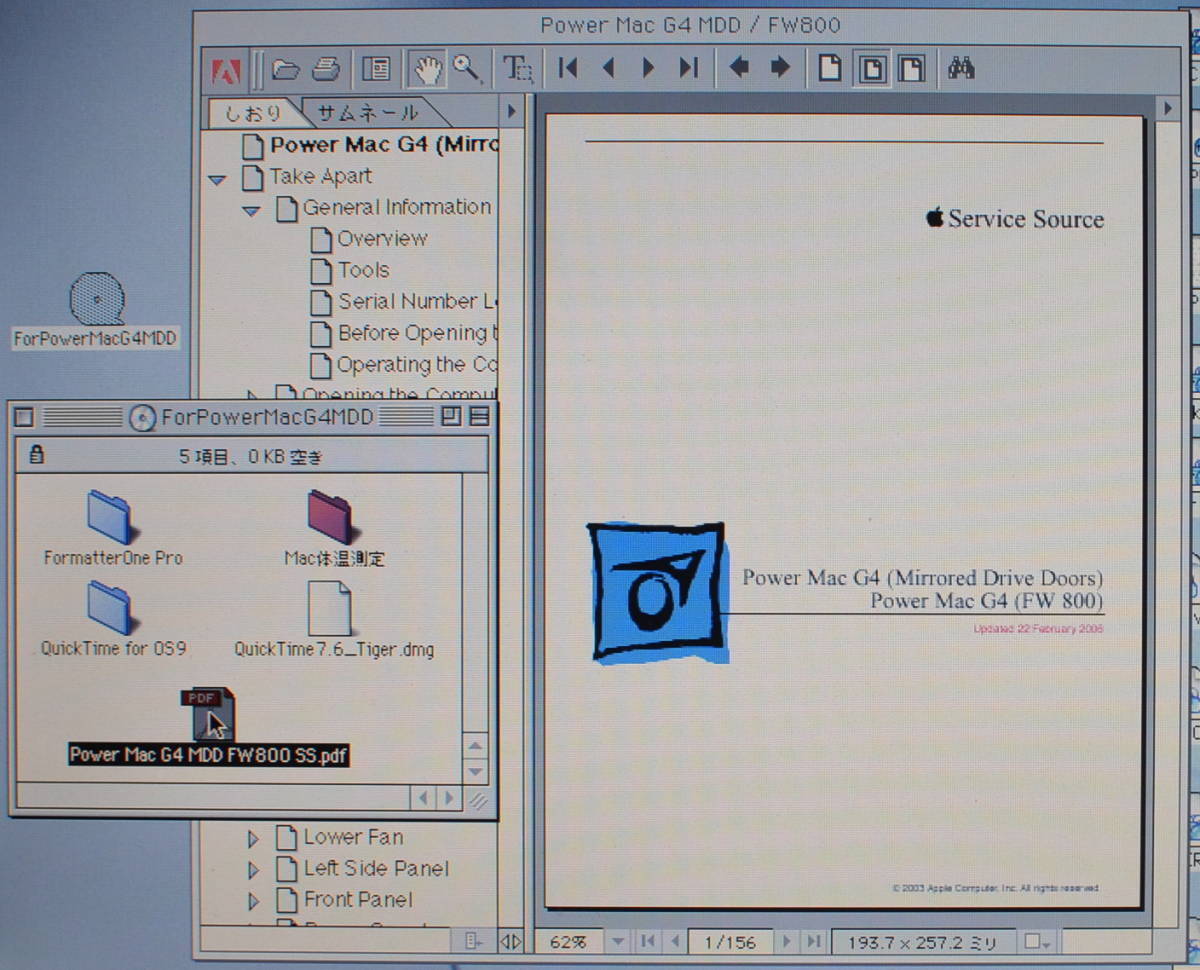Open the page layout dropdown
Viewport: 1200px width, 970px height.
tap(1039, 941)
